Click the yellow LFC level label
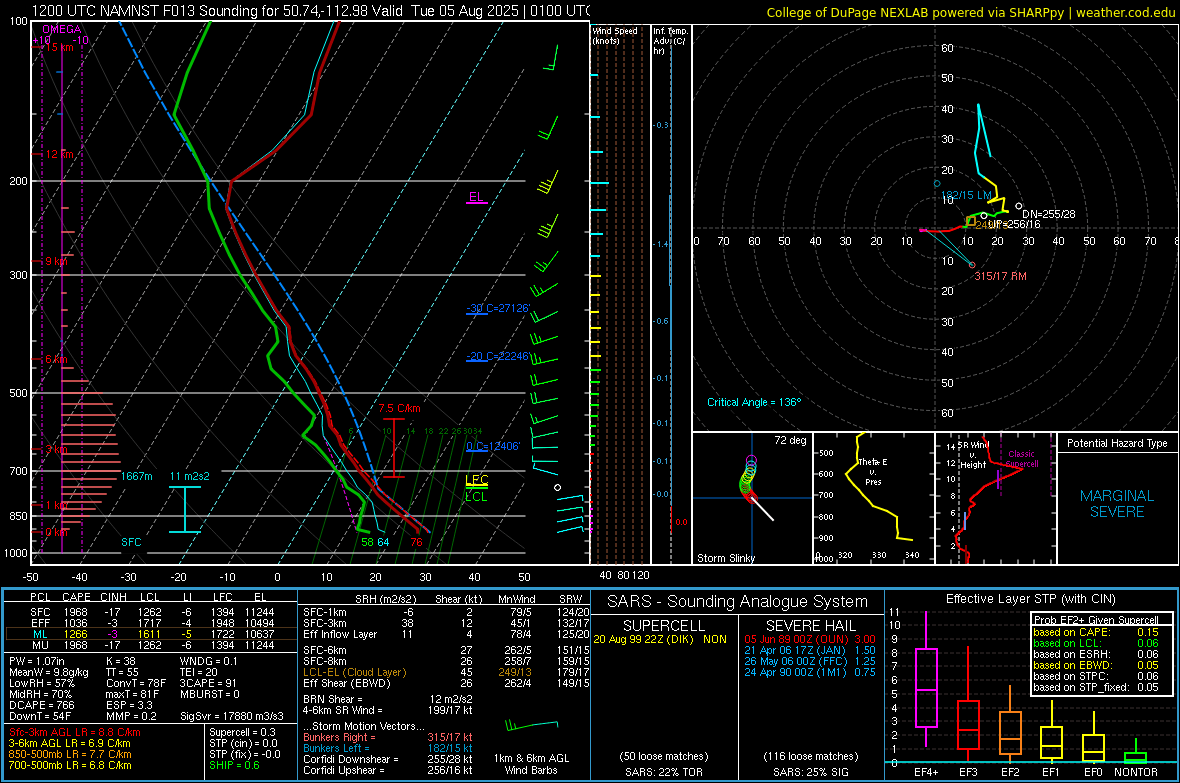 point(476,480)
